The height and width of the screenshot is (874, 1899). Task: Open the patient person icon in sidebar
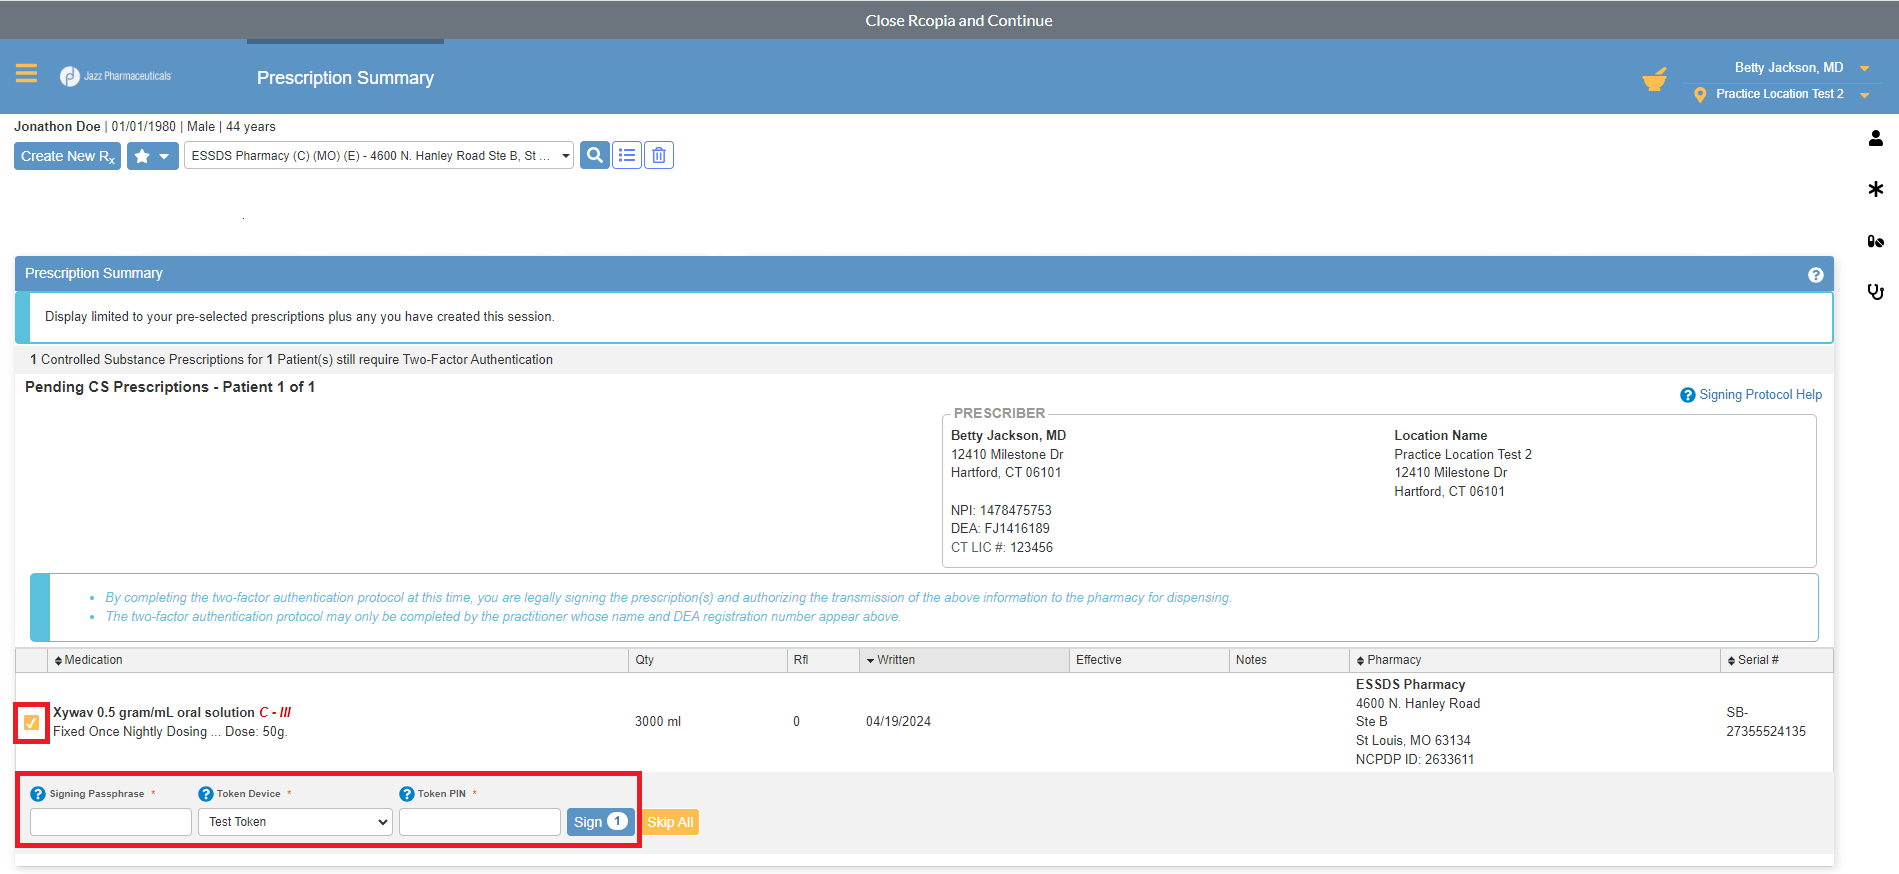(1876, 138)
